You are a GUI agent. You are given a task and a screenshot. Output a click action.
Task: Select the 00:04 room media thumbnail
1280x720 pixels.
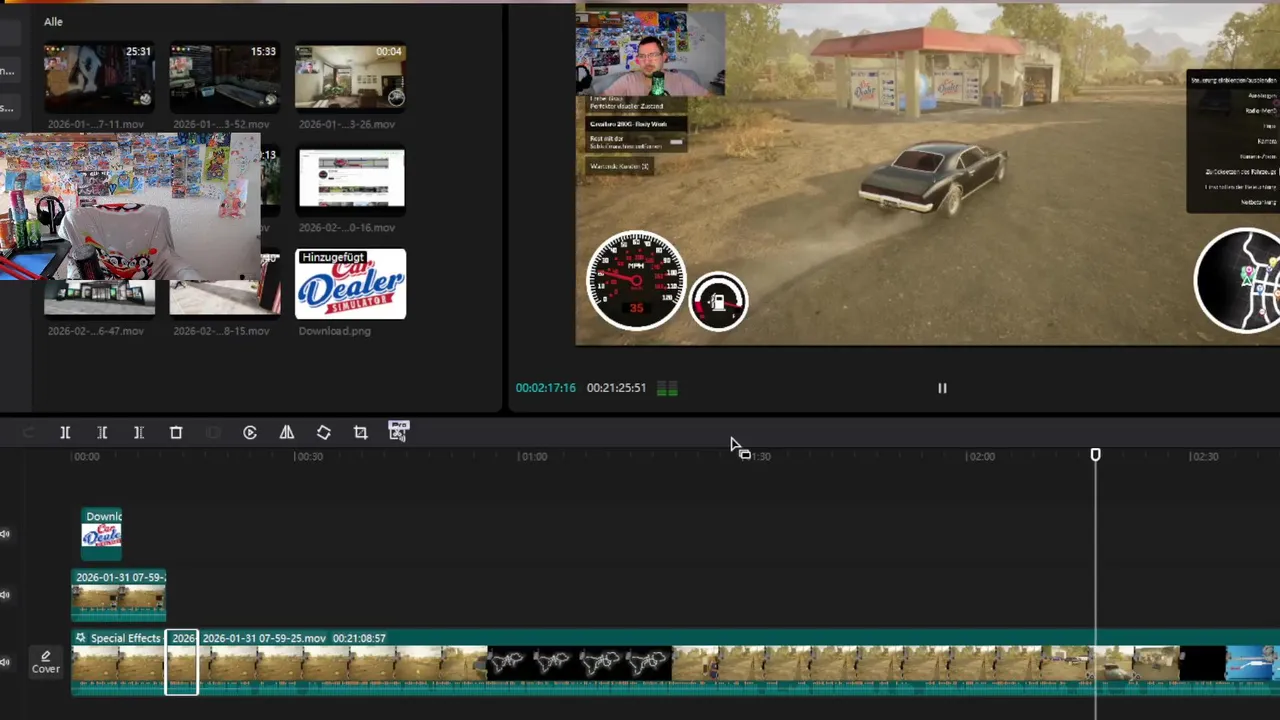pyautogui.click(x=350, y=76)
